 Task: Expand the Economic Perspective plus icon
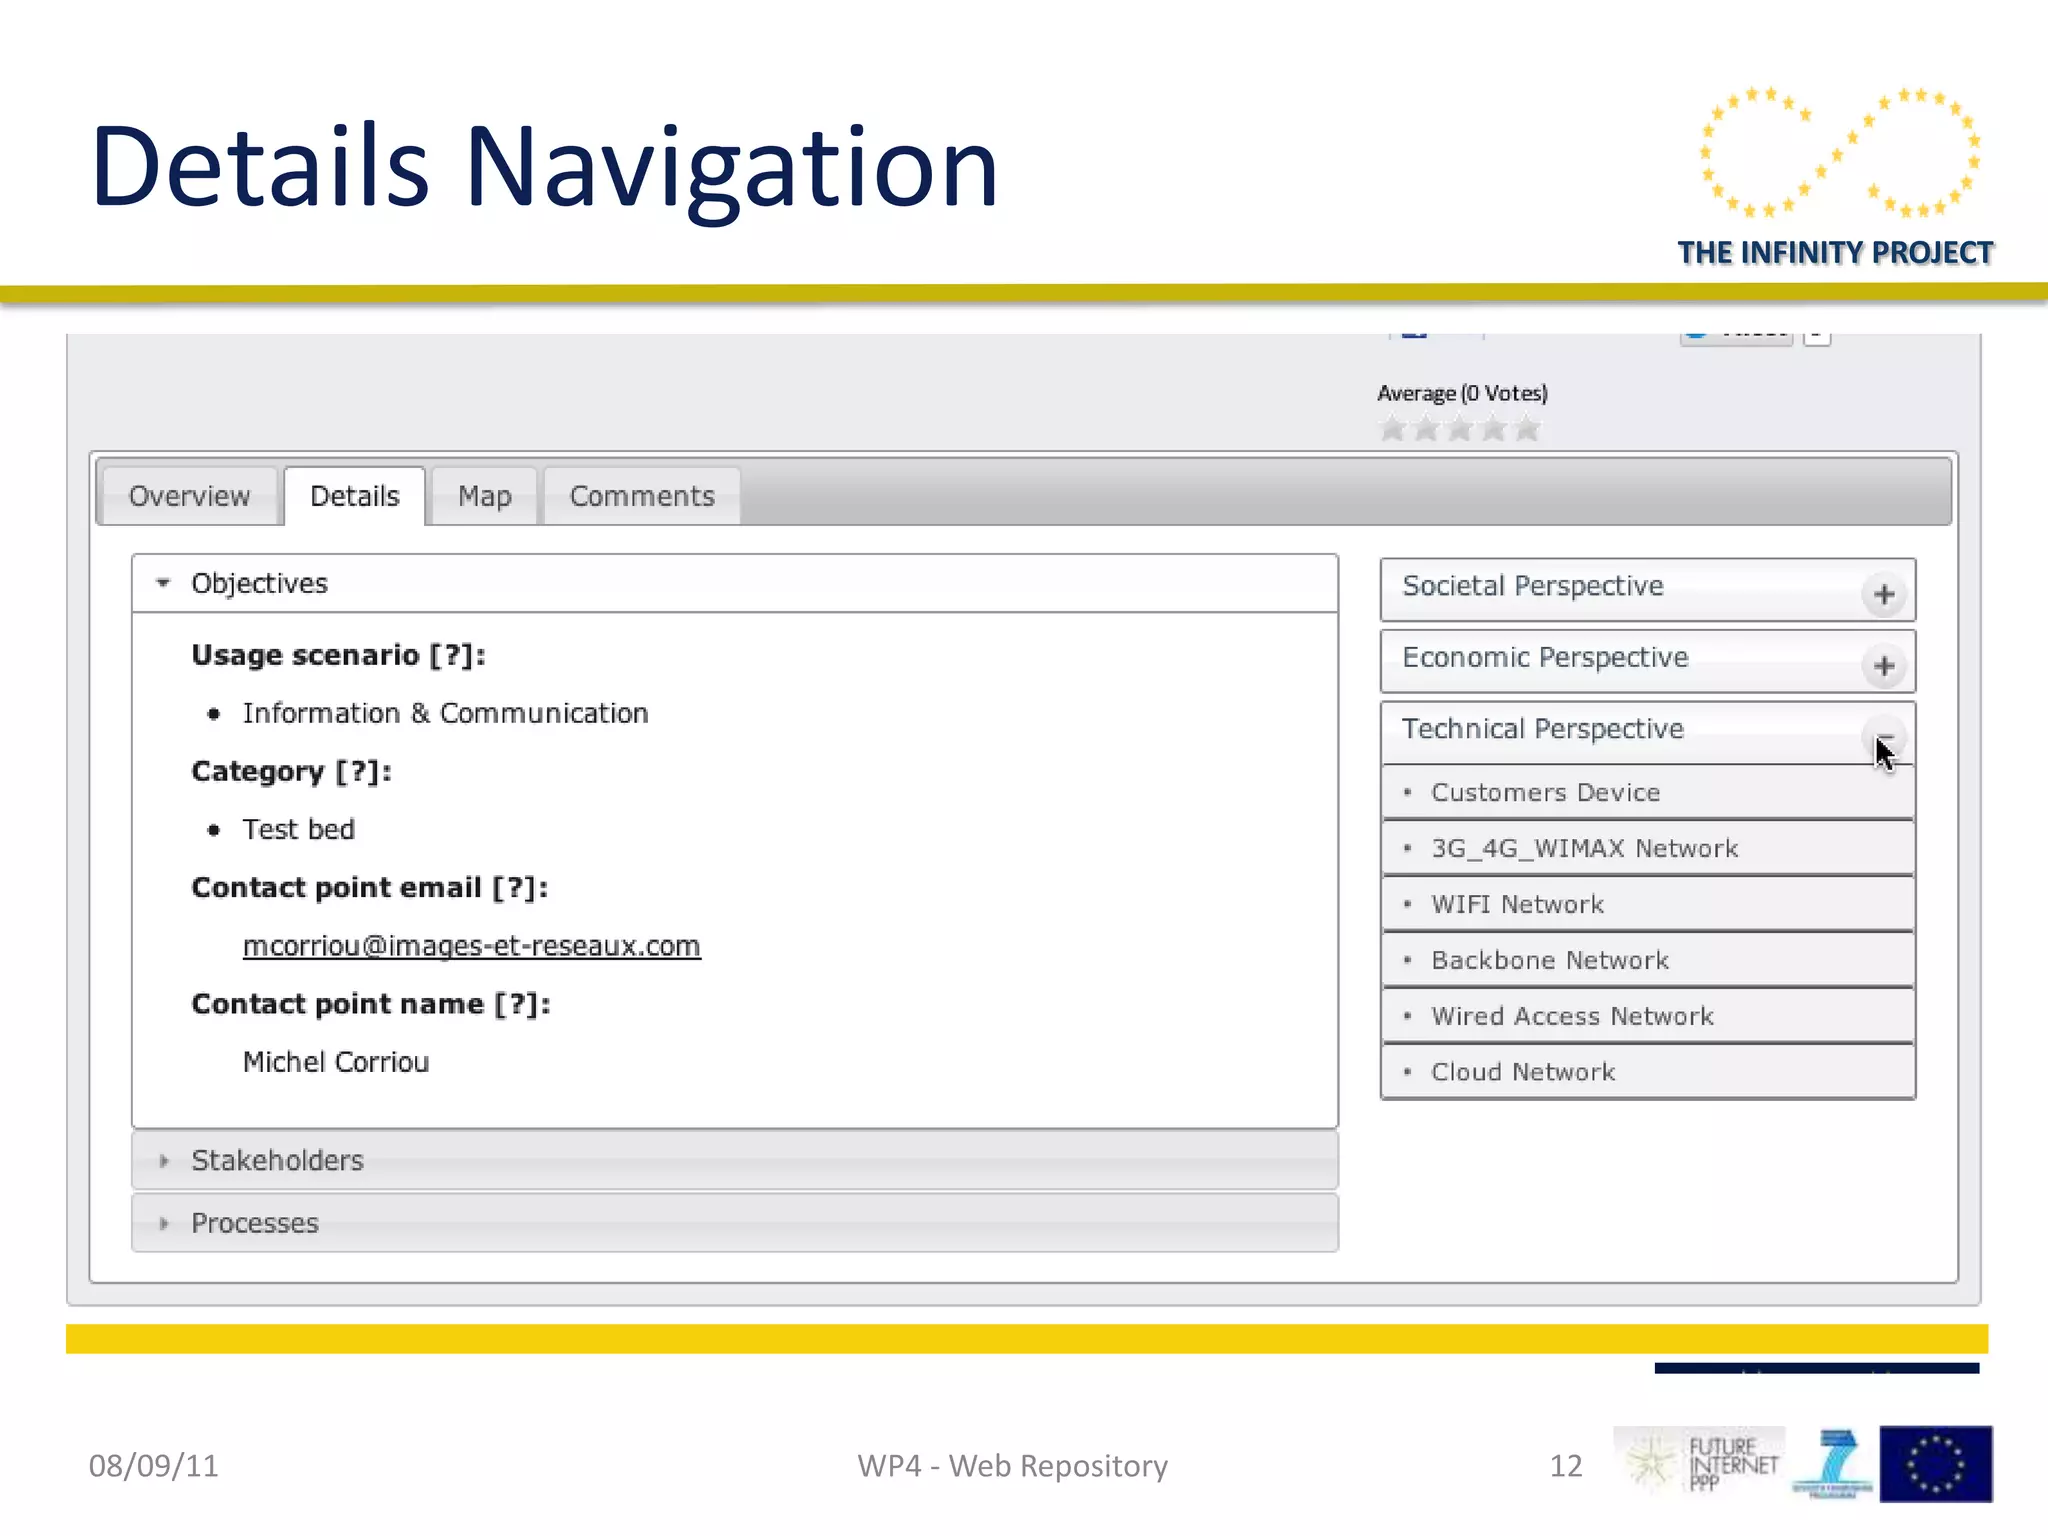[1884, 666]
